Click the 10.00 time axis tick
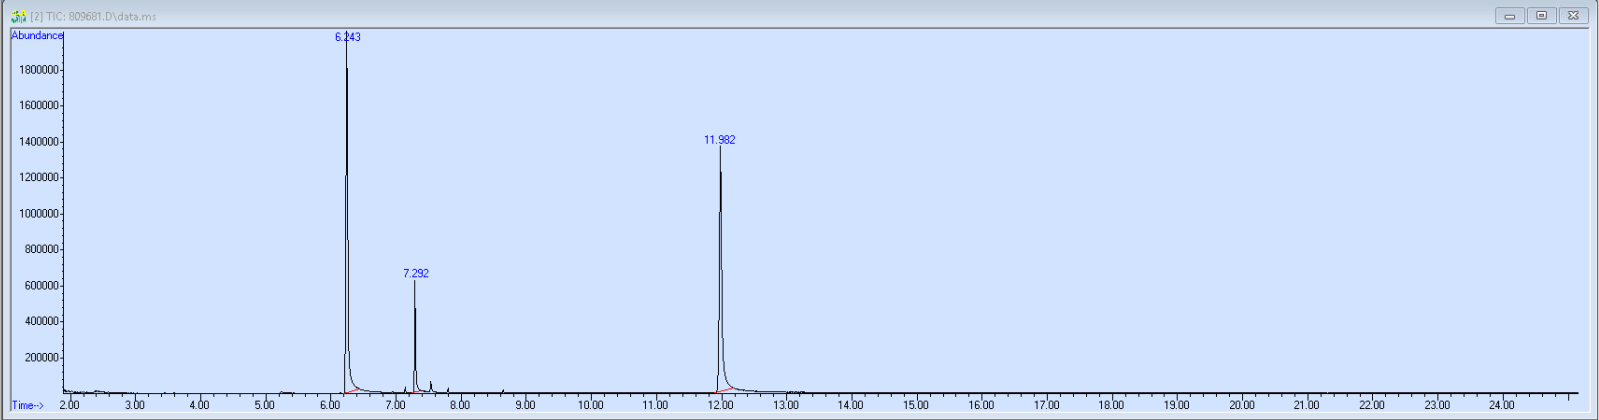This screenshot has width=1599, height=420. coord(590,405)
